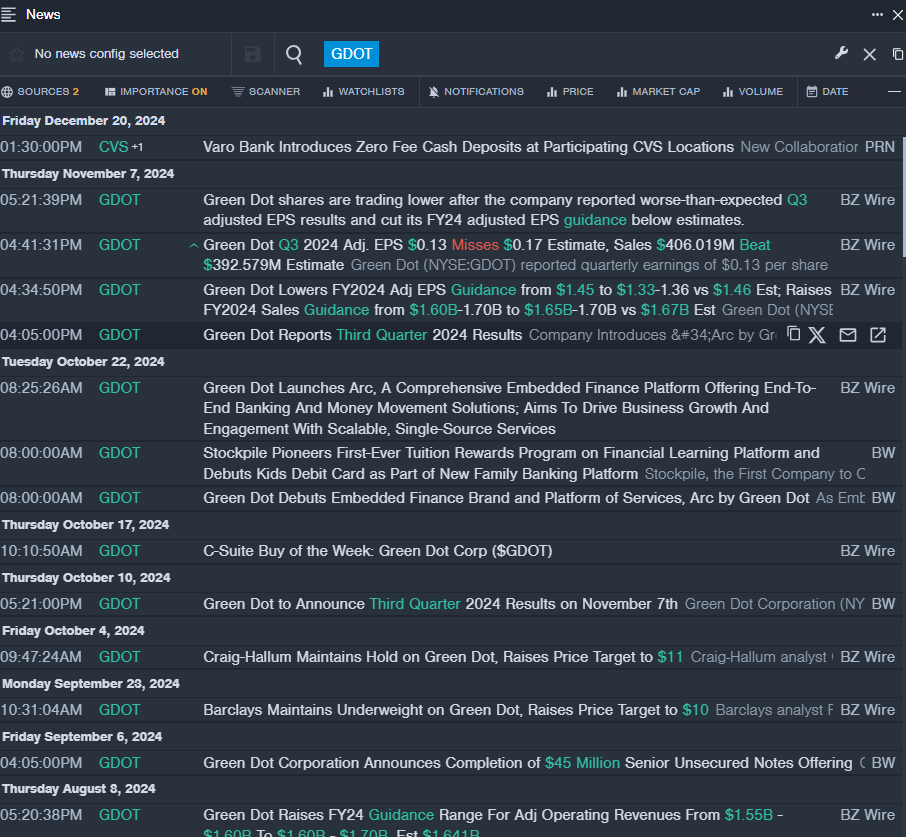Copy the Third Quarter Results headline

(793, 334)
